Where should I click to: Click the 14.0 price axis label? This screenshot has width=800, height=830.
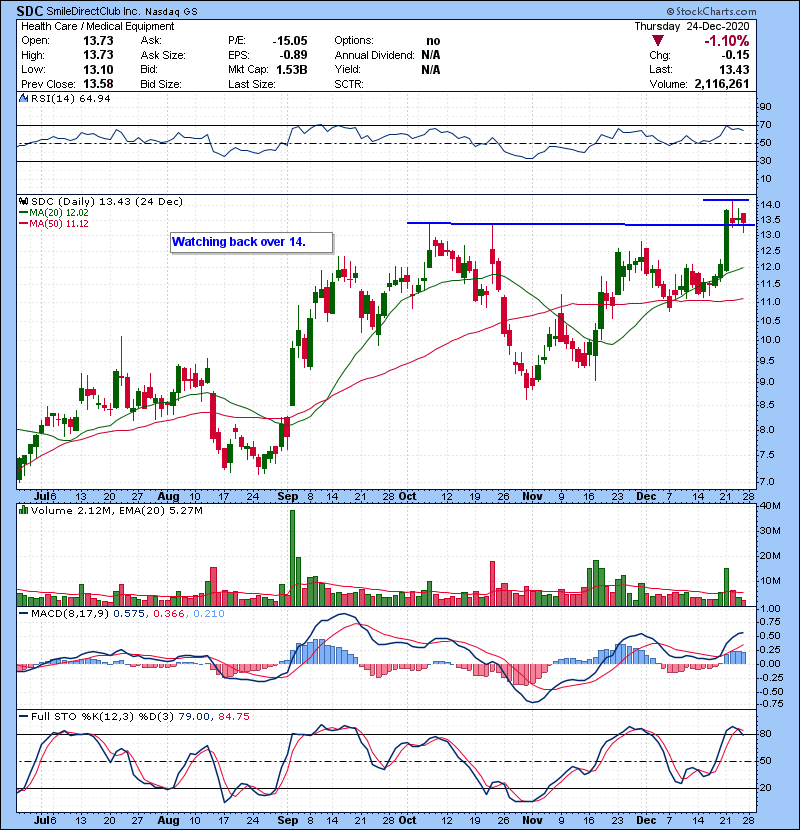pyautogui.click(x=770, y=205)
